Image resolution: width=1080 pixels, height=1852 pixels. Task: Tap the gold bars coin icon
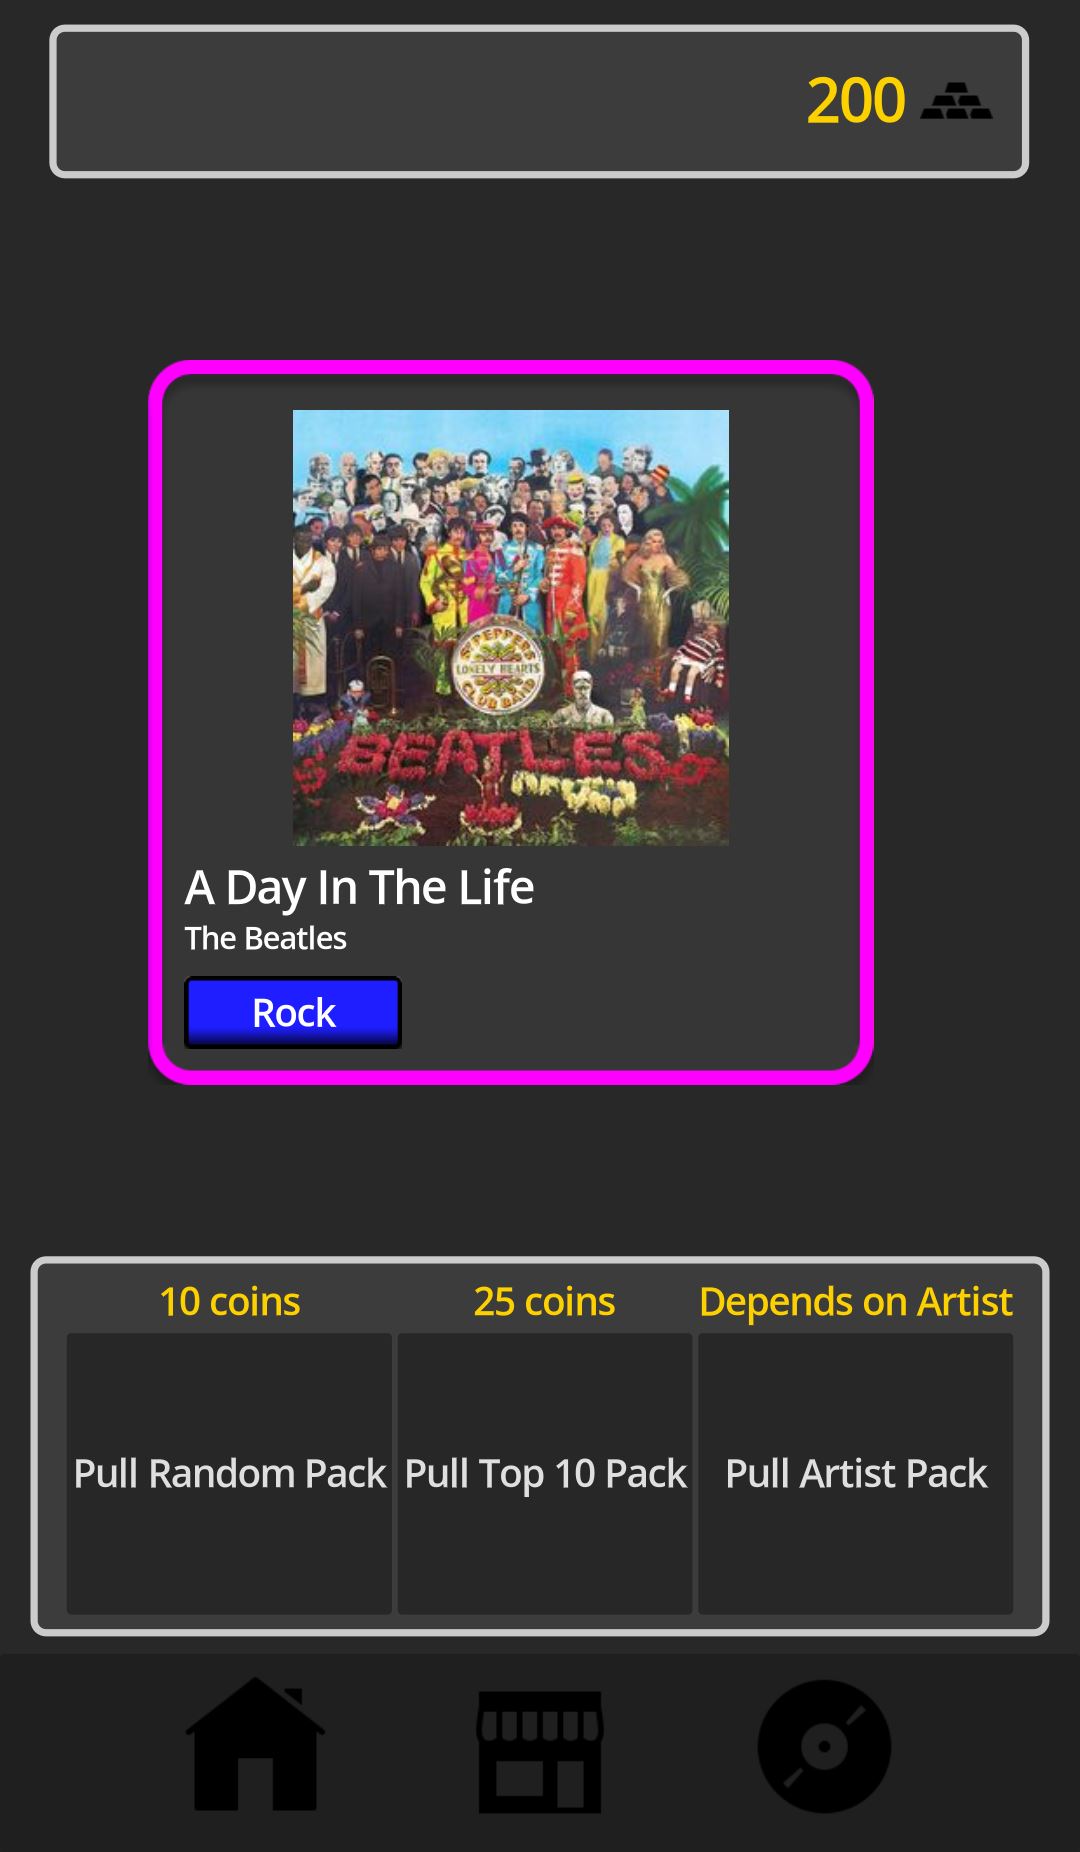[x=956, y=101]
